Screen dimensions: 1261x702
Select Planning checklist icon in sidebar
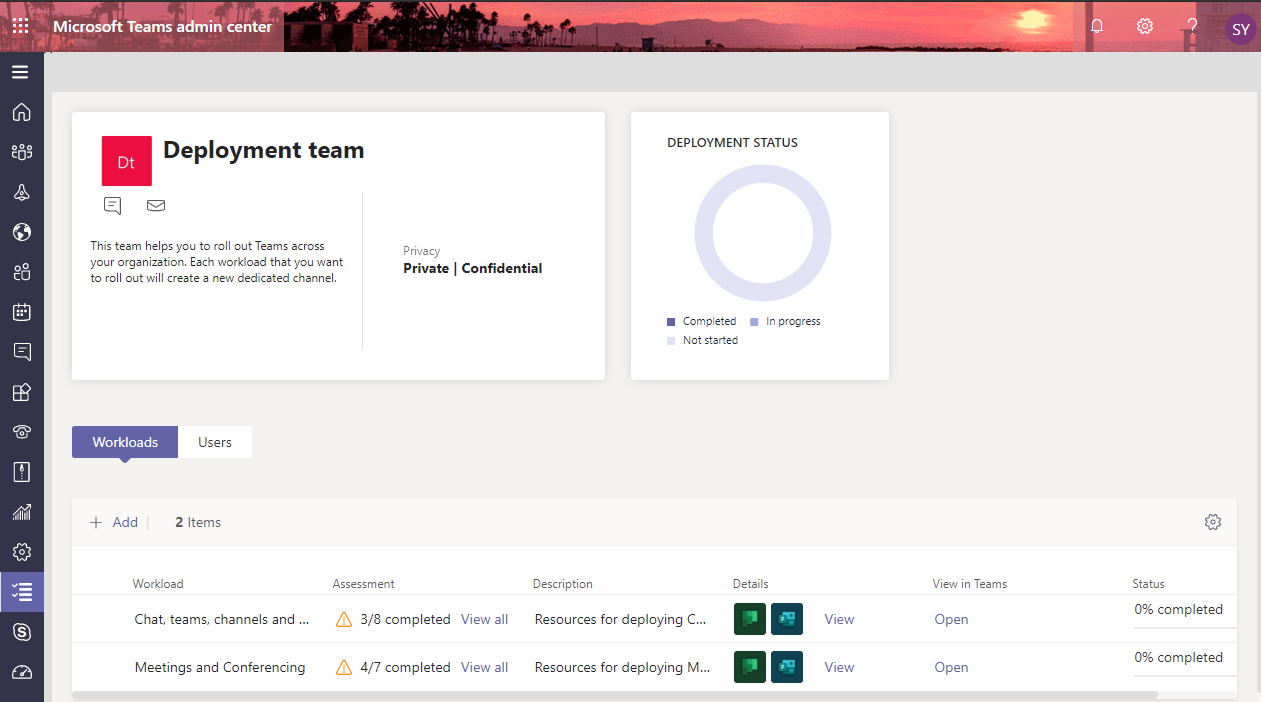coord(21,592)
